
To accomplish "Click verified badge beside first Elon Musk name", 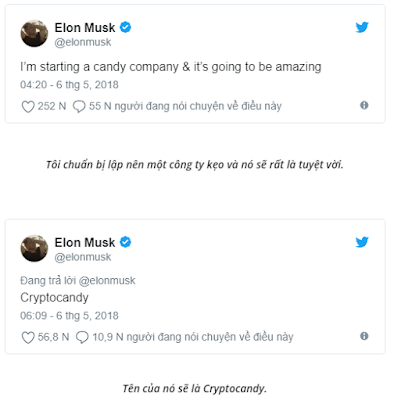I will [x=125, y=27].
